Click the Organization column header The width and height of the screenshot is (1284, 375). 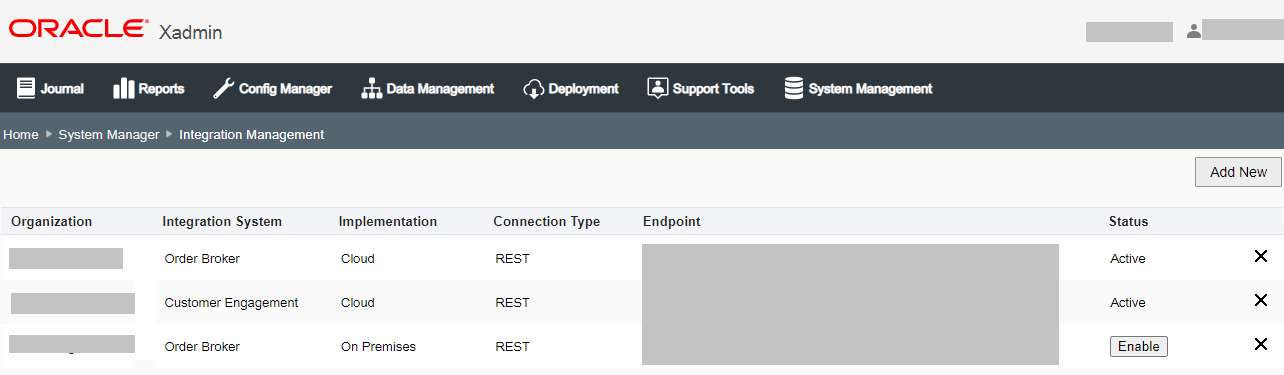(x=52, y=221)
